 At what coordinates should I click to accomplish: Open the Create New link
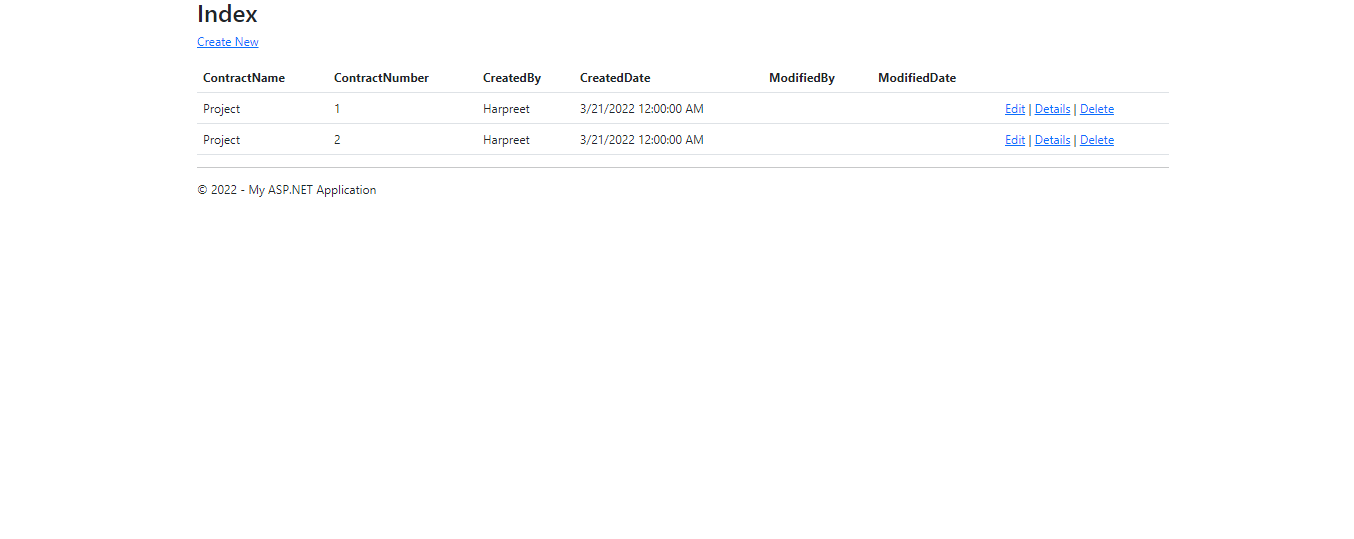click(227, 42)
